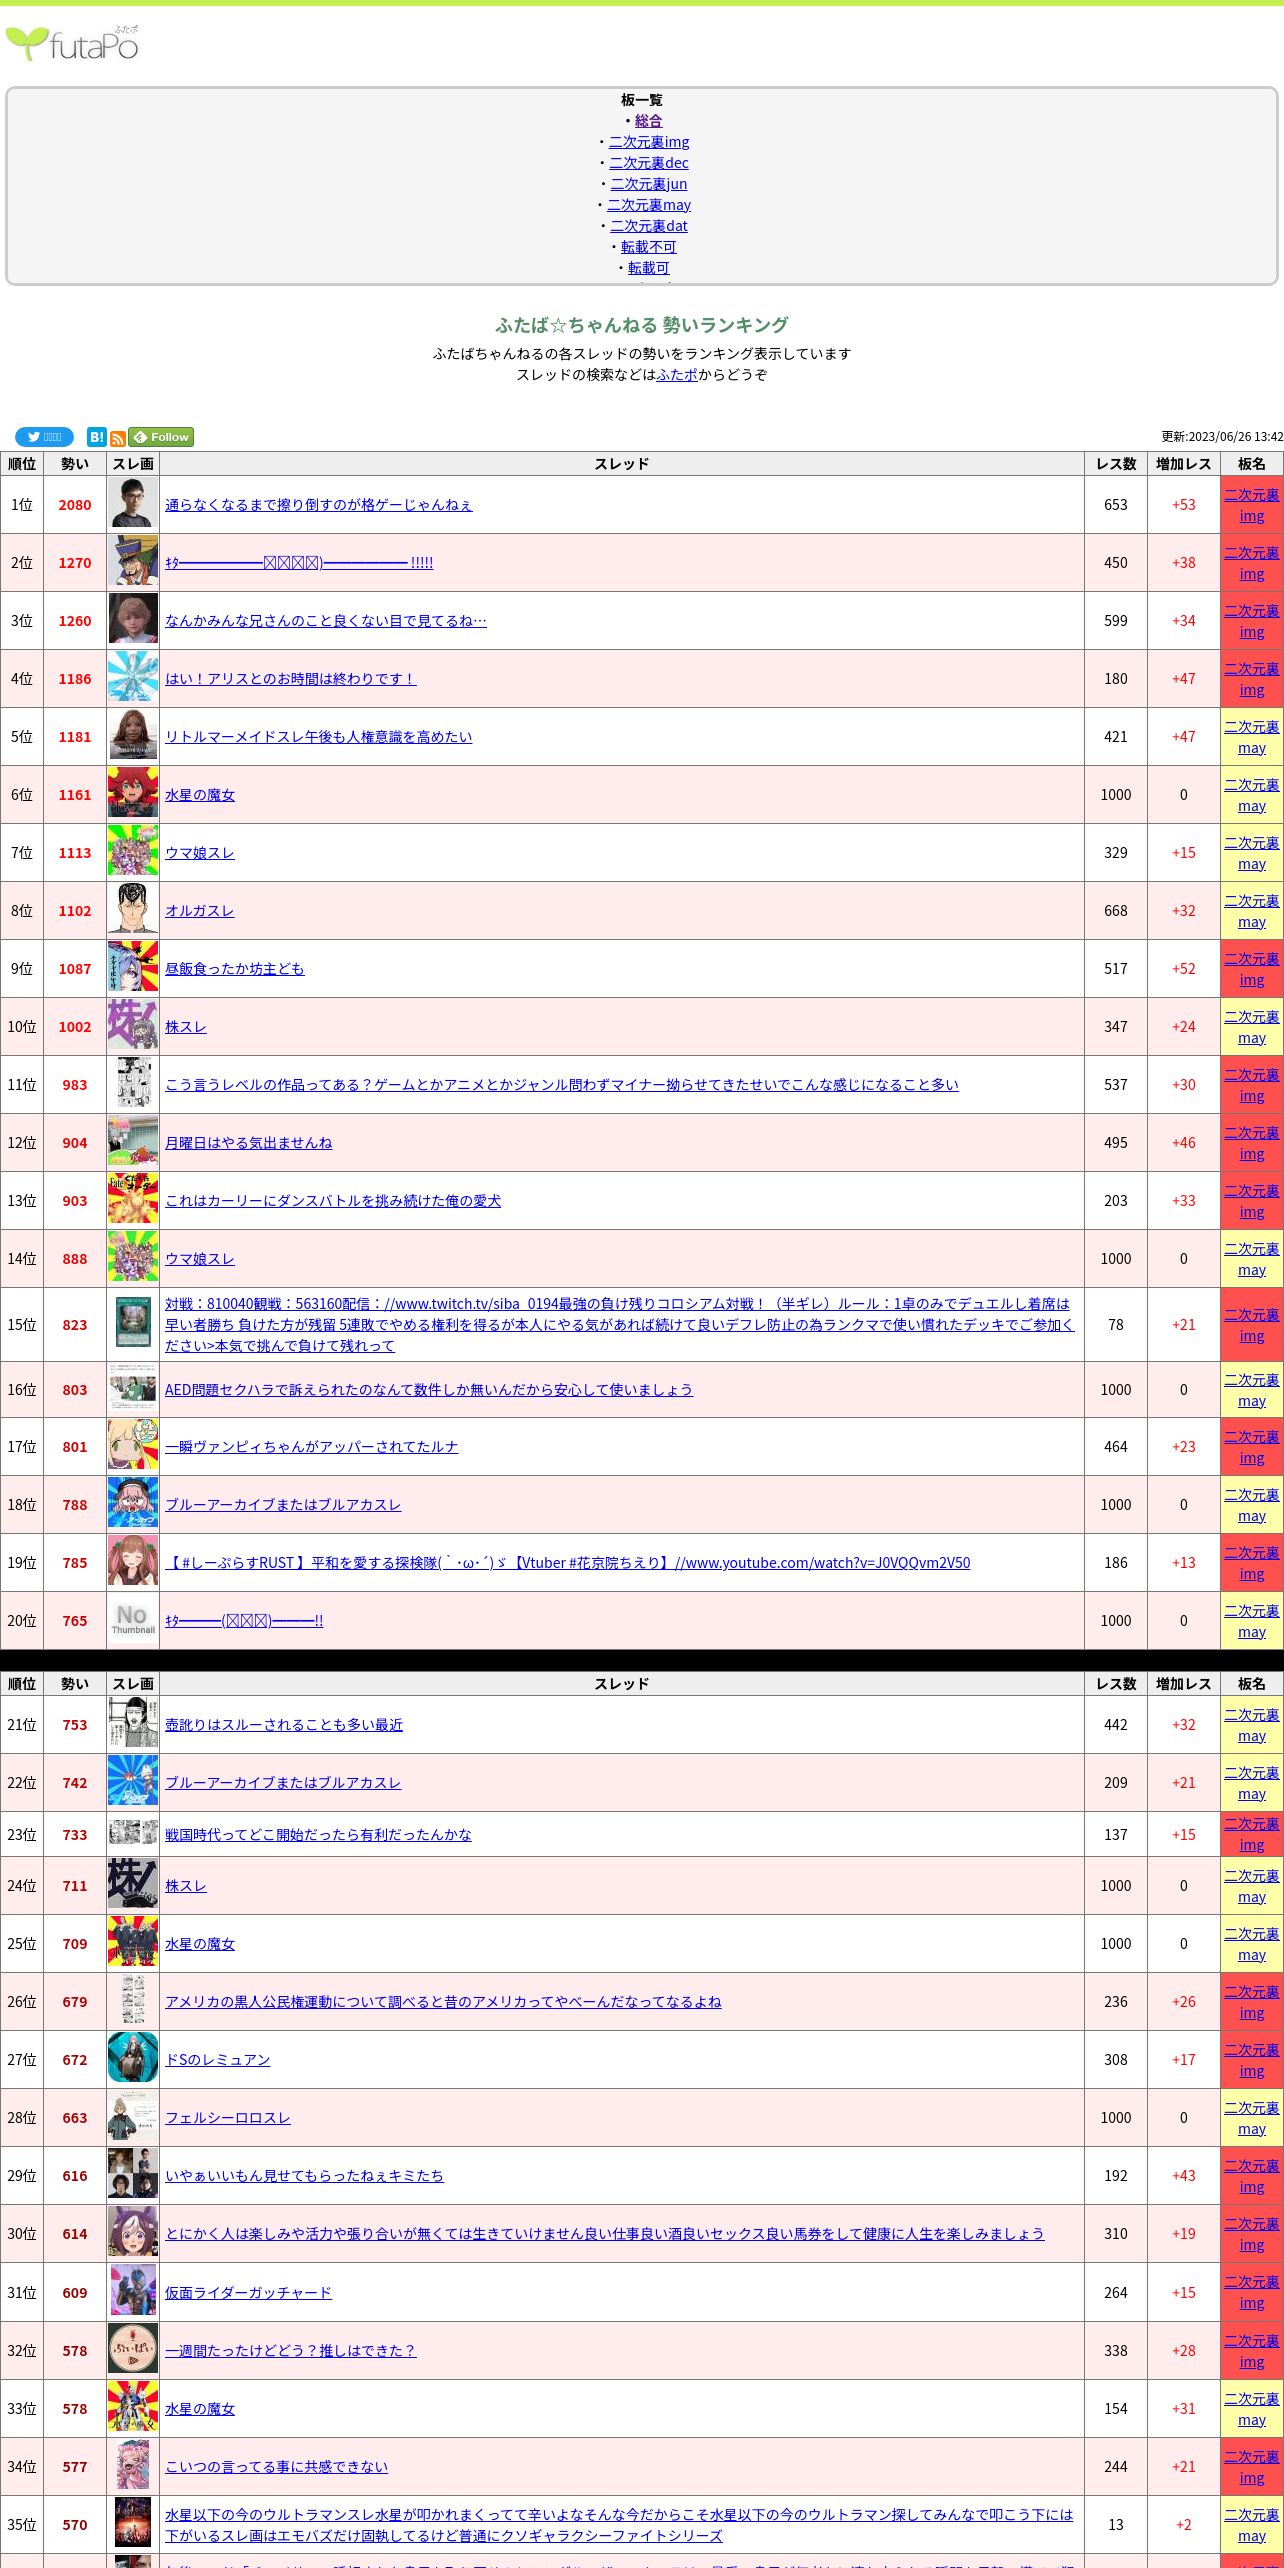Click the rank 24 株スレ thumbnail
Viewport: 1284px width, 2568px height.
tap(133, 1884)
